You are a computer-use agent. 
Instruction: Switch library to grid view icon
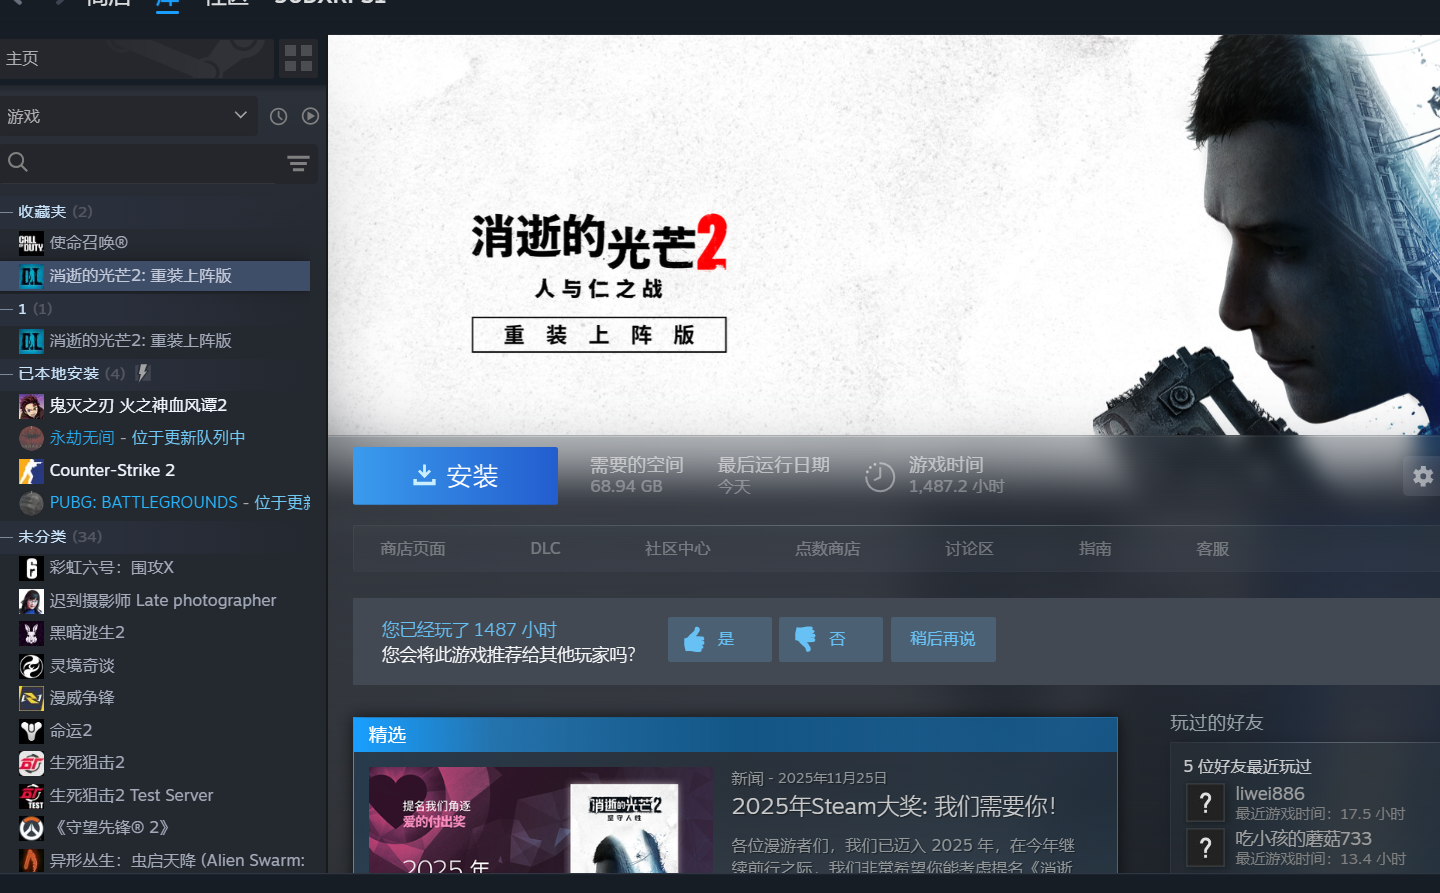298,58
